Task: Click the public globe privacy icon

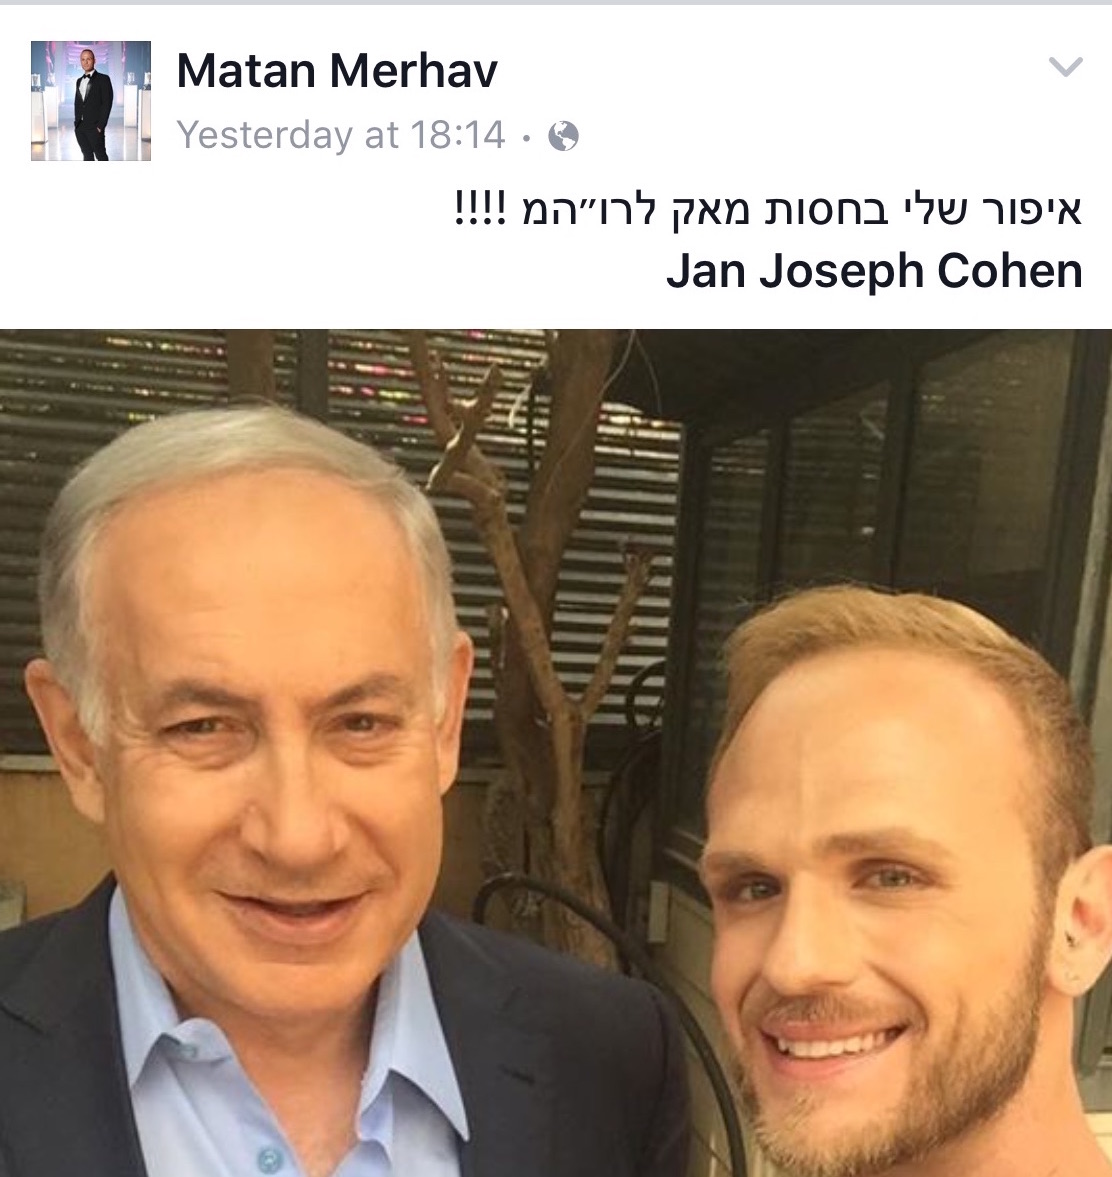Action: point(563,136)
